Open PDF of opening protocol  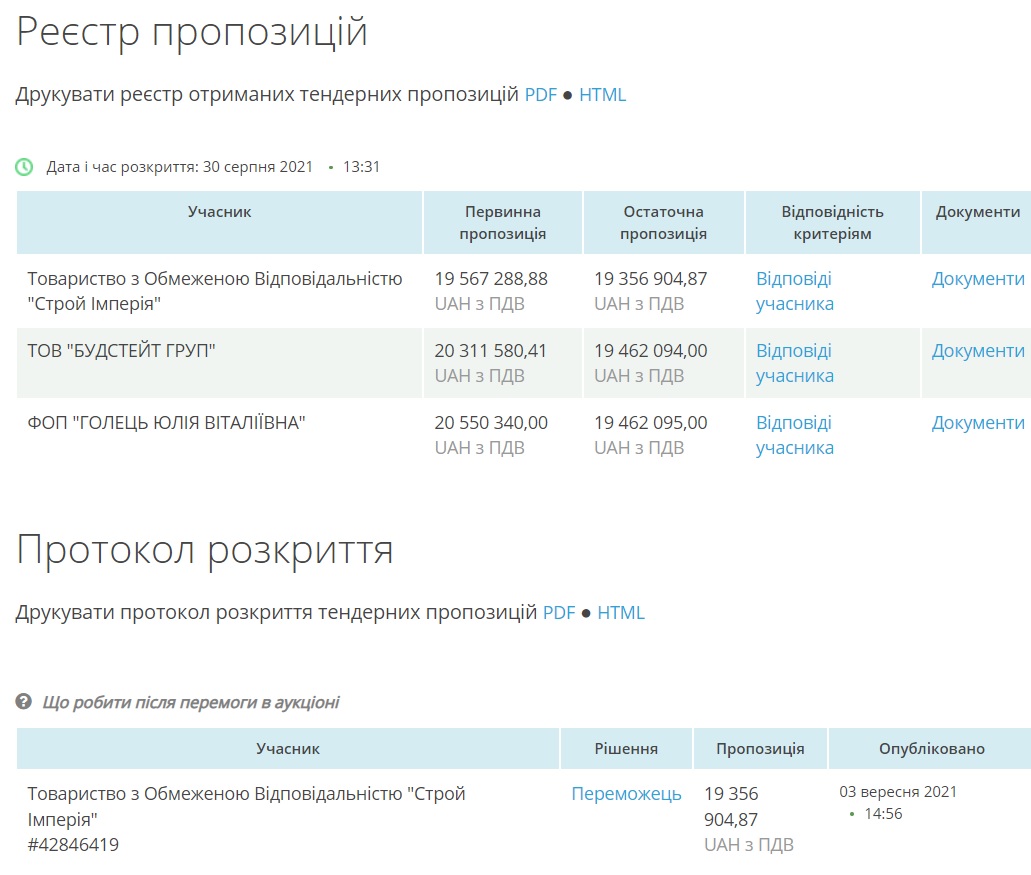pyautogui.click(x=559, y=613)
